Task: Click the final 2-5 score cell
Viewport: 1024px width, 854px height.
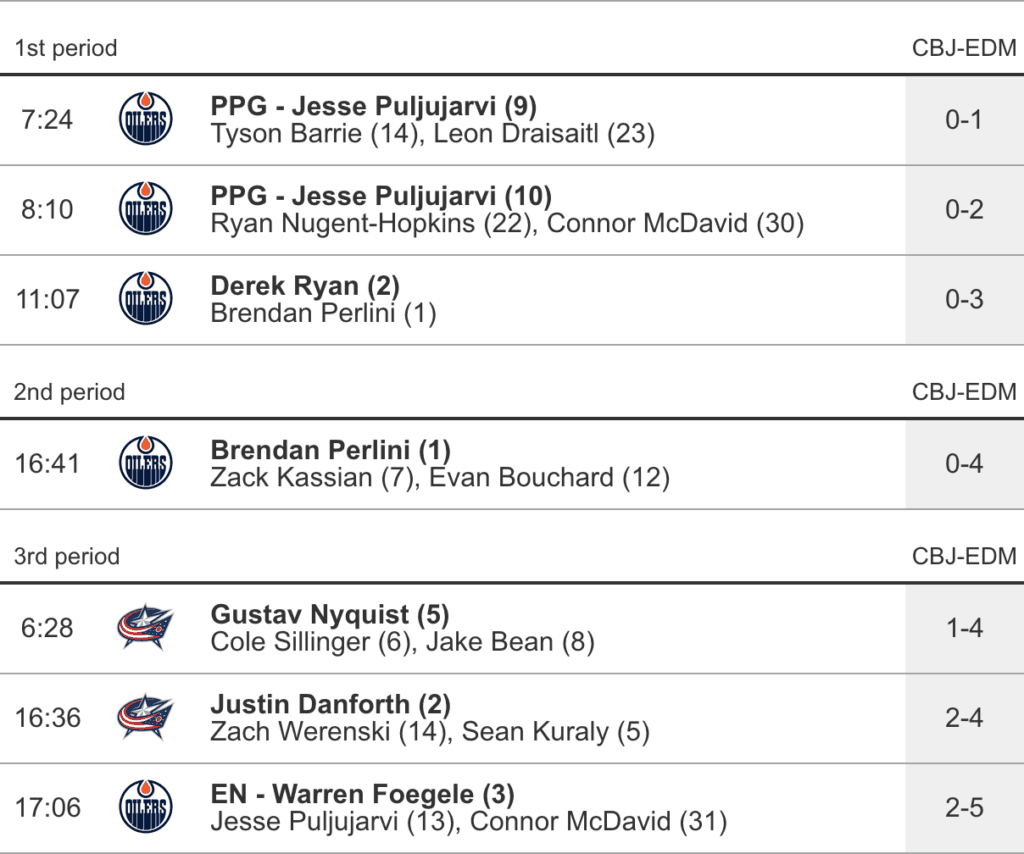Action: coord(964,807)
